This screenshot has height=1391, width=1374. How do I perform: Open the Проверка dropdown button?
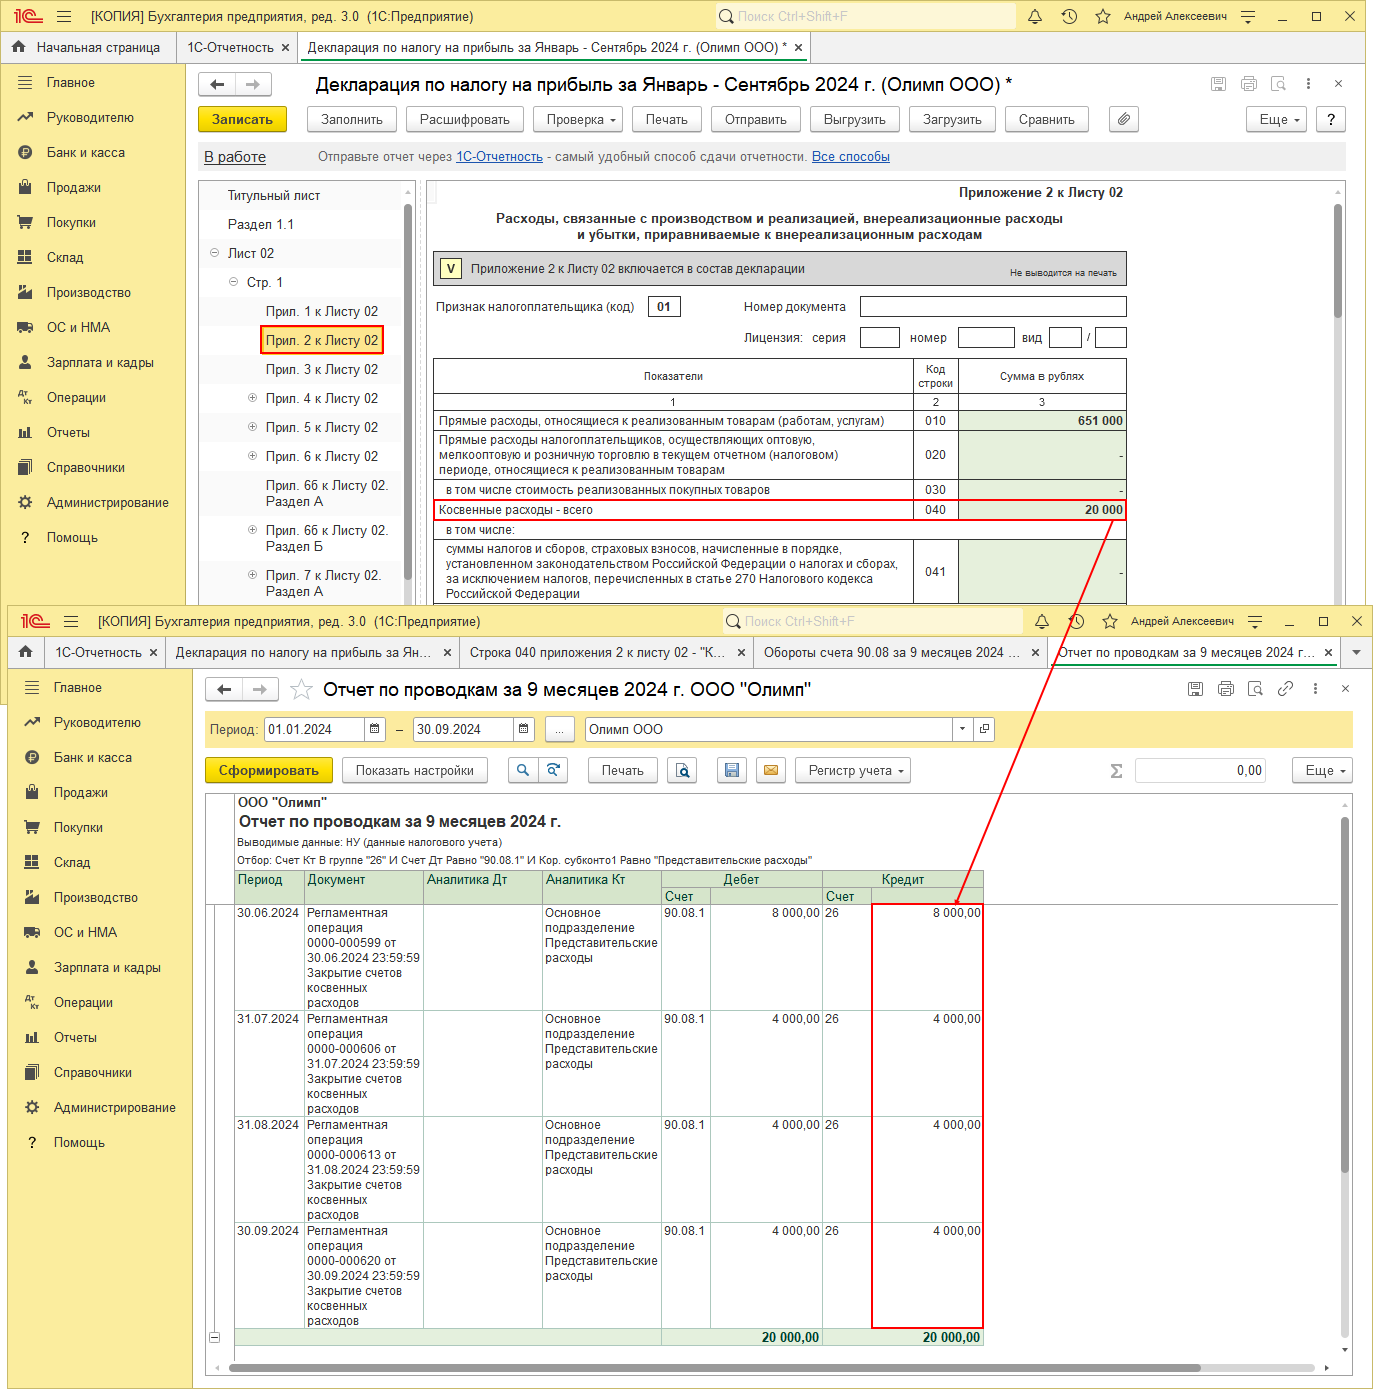(579, 119)
